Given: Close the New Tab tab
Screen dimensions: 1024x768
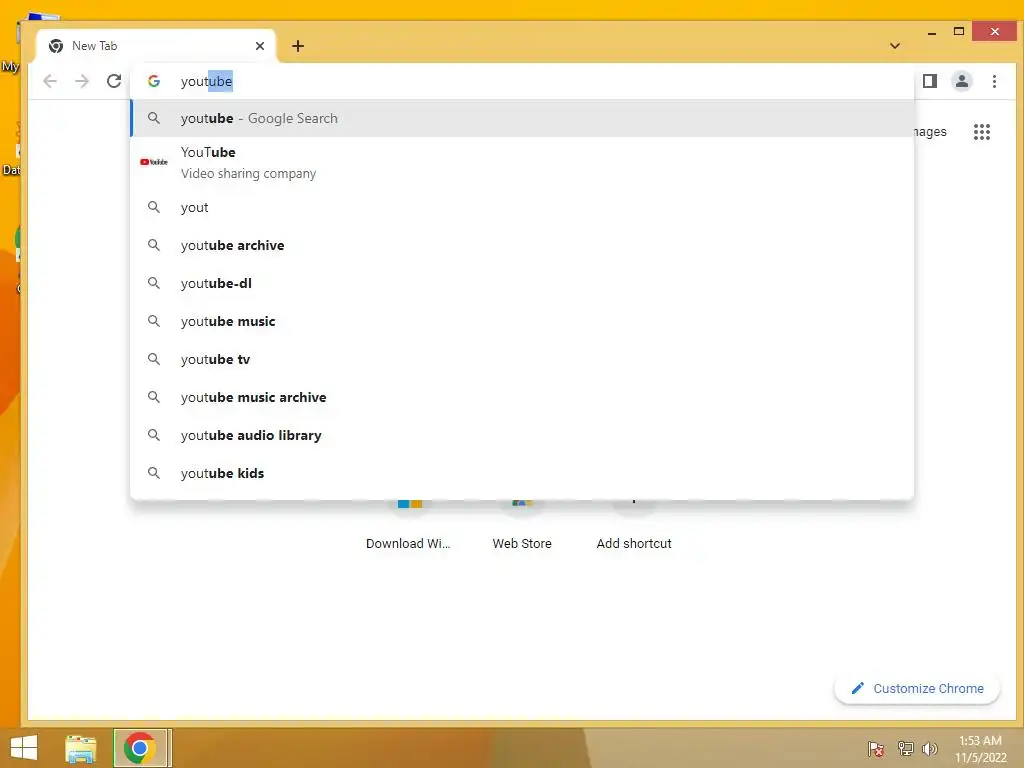Looking at the screenshot, I should [260, 46].
